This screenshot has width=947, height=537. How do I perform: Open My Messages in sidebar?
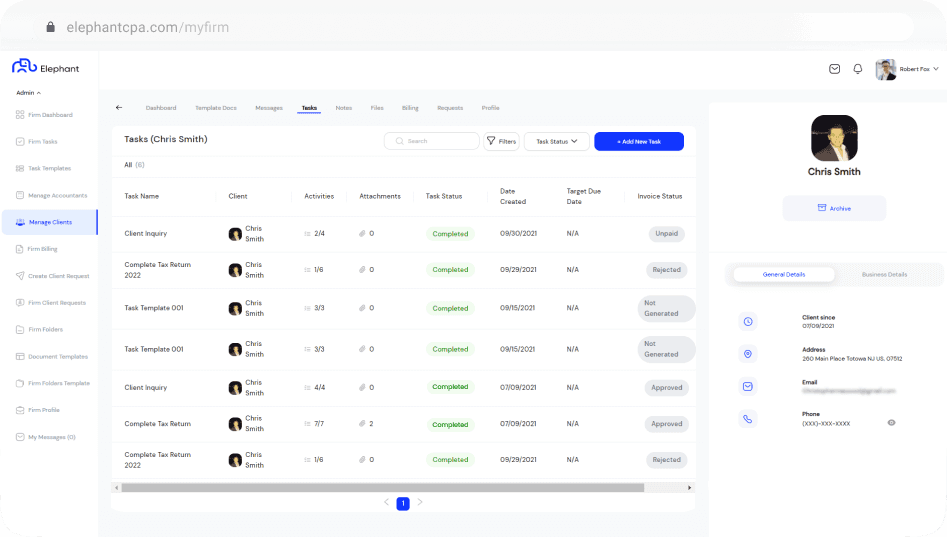pyautogui.click(x=51, y=437)
